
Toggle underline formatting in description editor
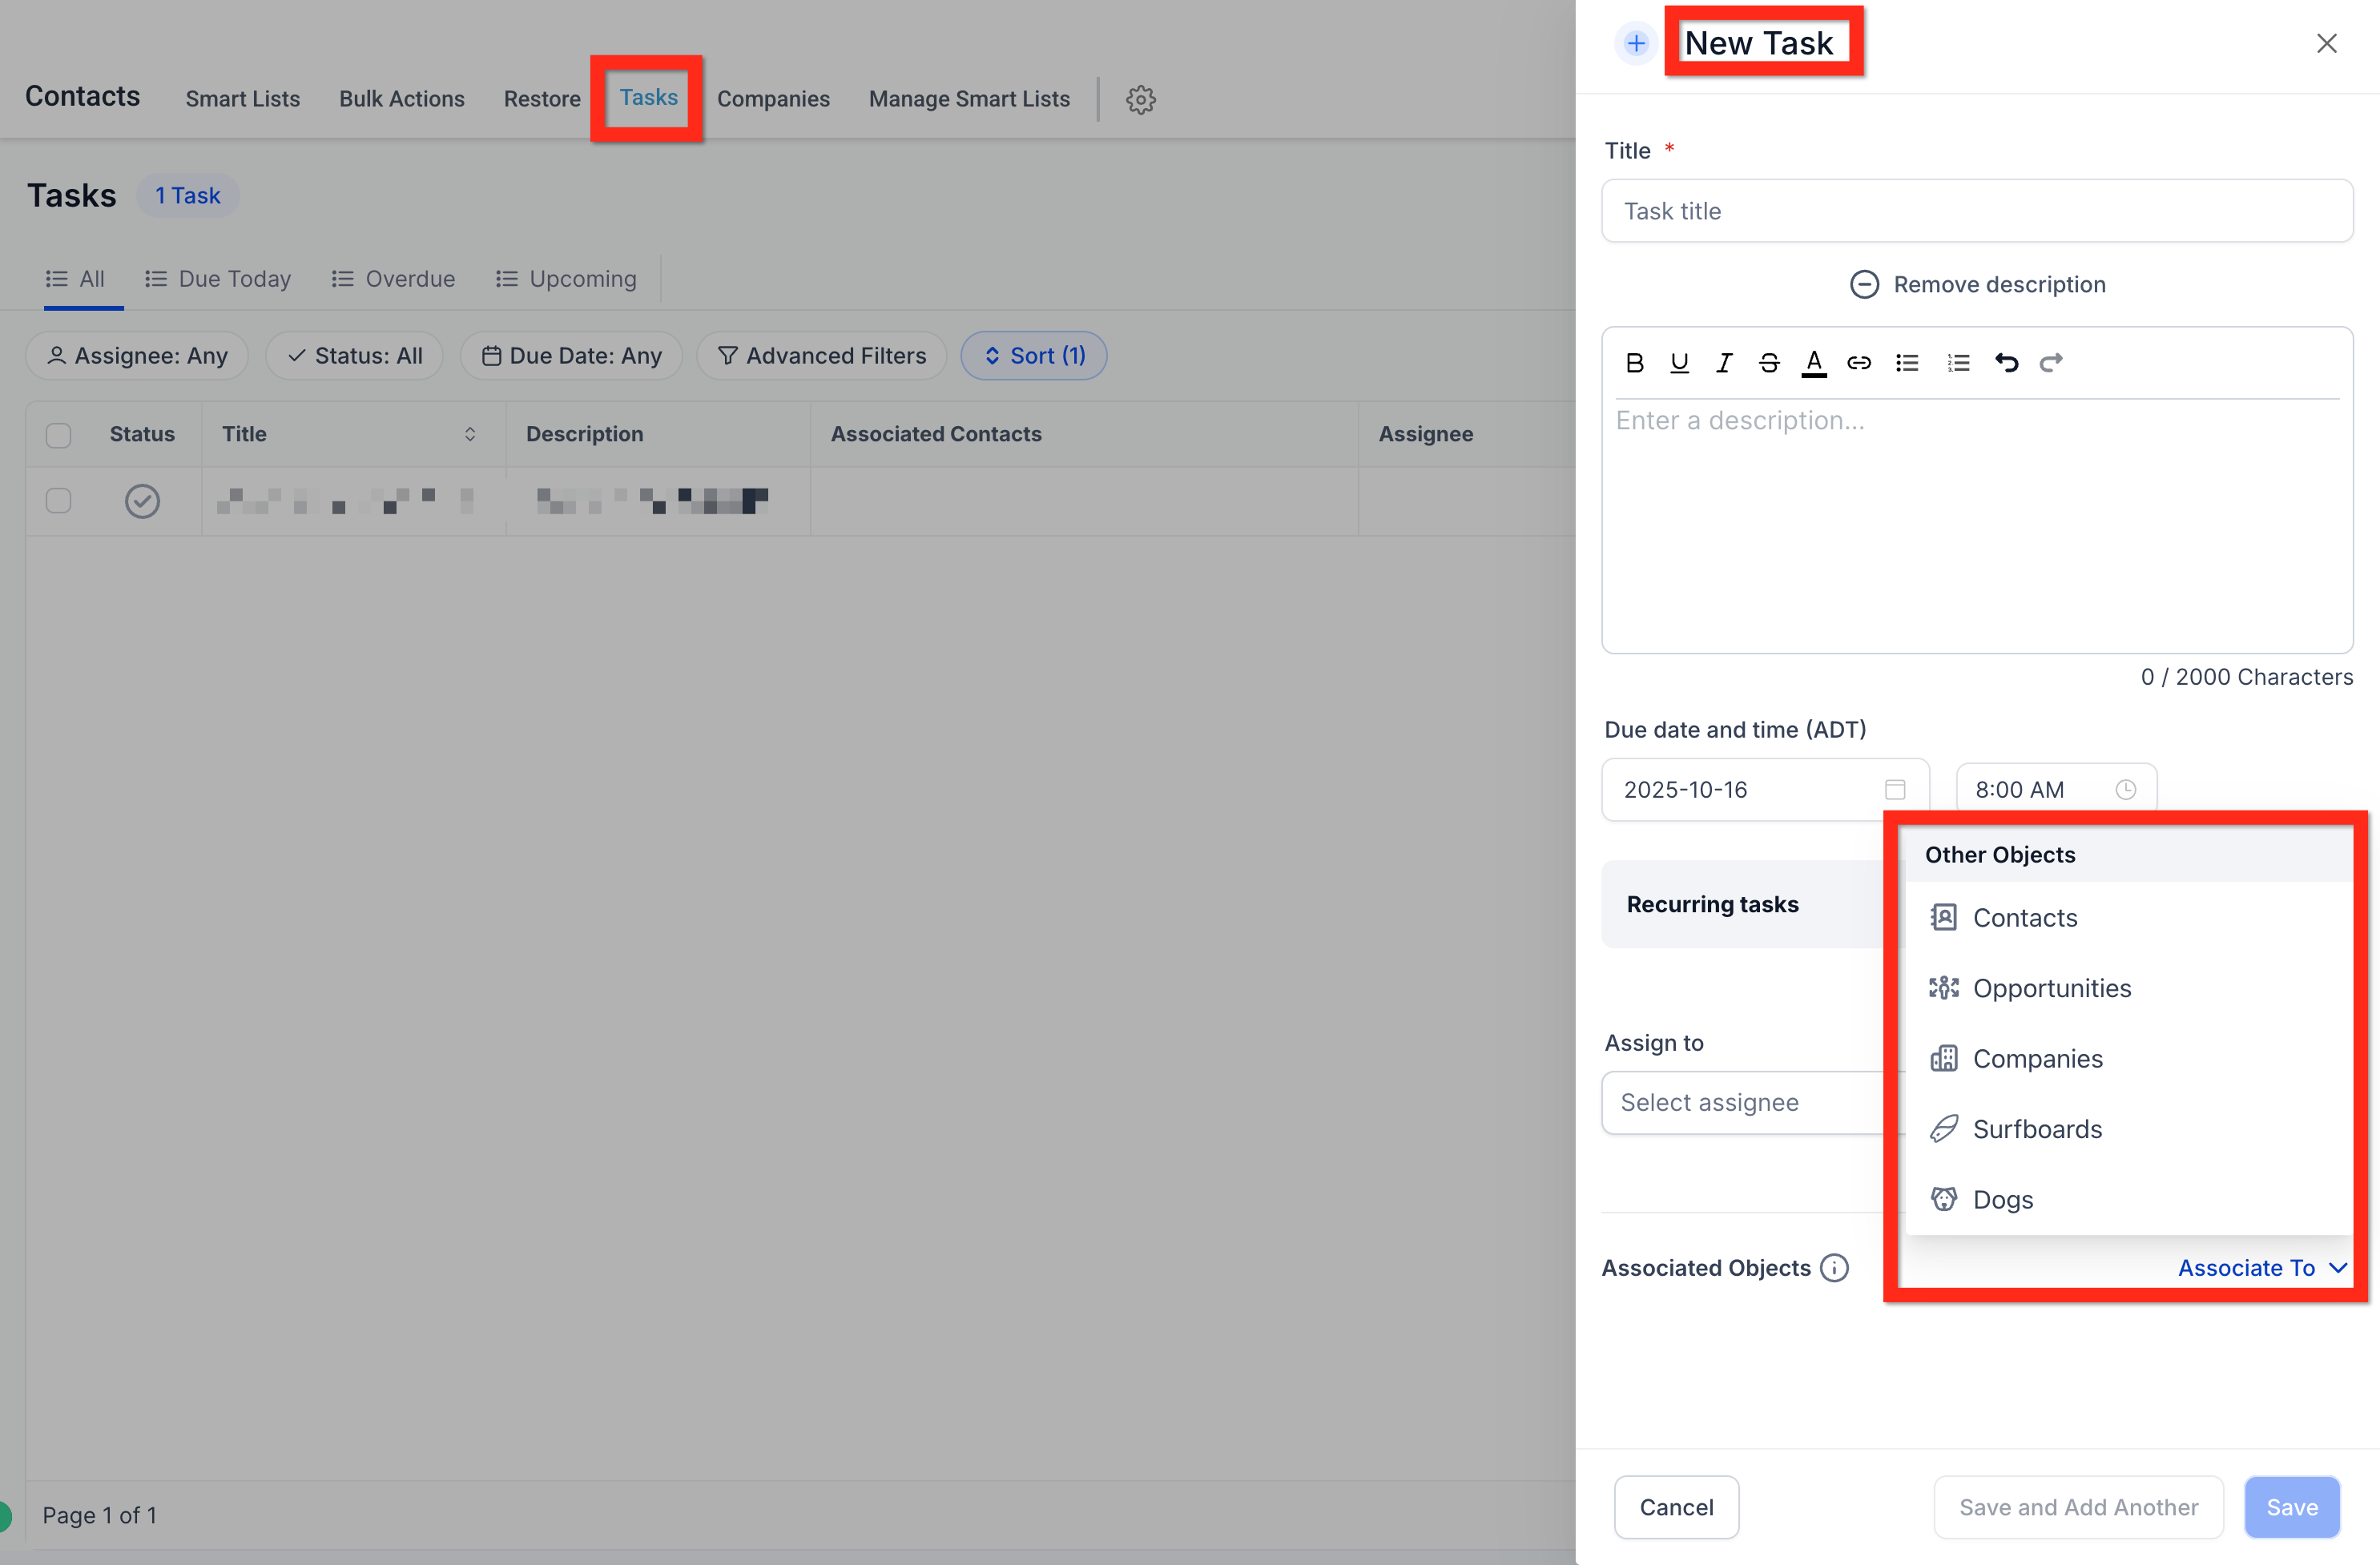1679,363
